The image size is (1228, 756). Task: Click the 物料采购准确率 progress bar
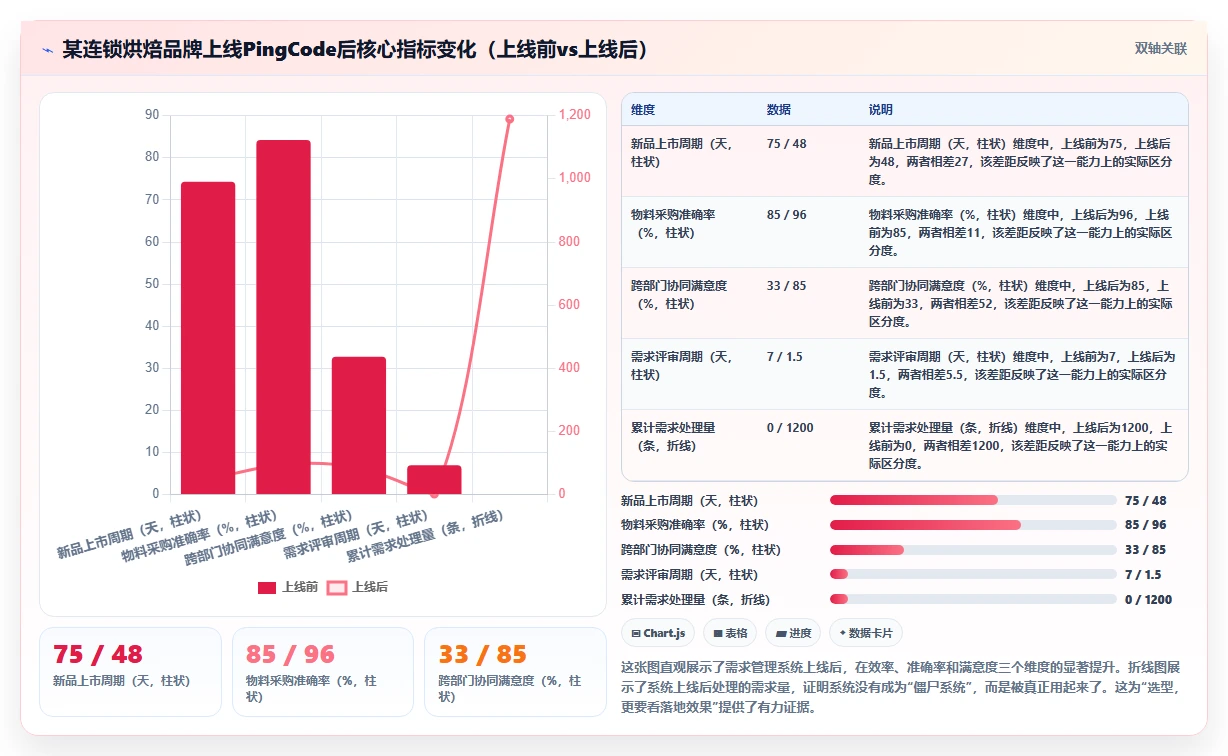[973, 525]
